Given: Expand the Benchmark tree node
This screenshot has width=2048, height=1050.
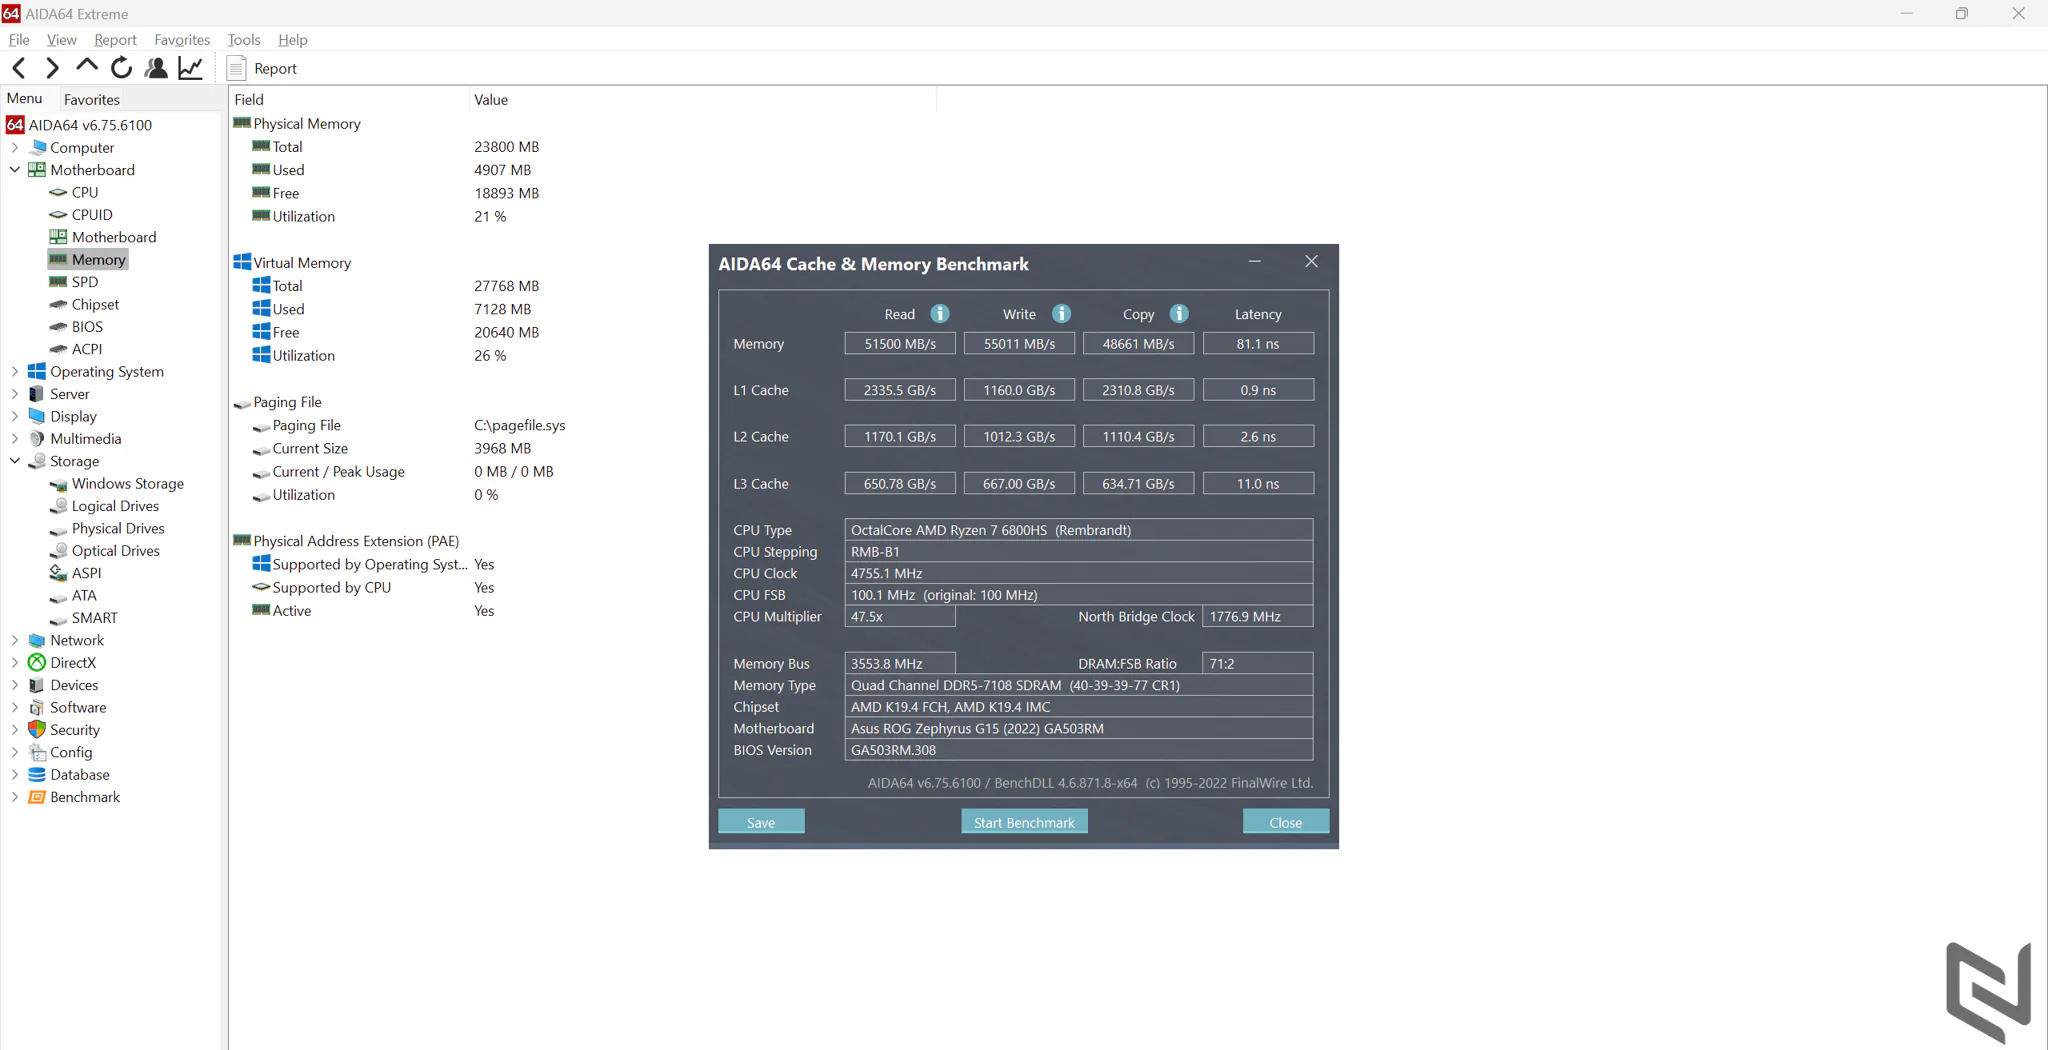Looking at the screenshot, I should (x=15, y=797).
